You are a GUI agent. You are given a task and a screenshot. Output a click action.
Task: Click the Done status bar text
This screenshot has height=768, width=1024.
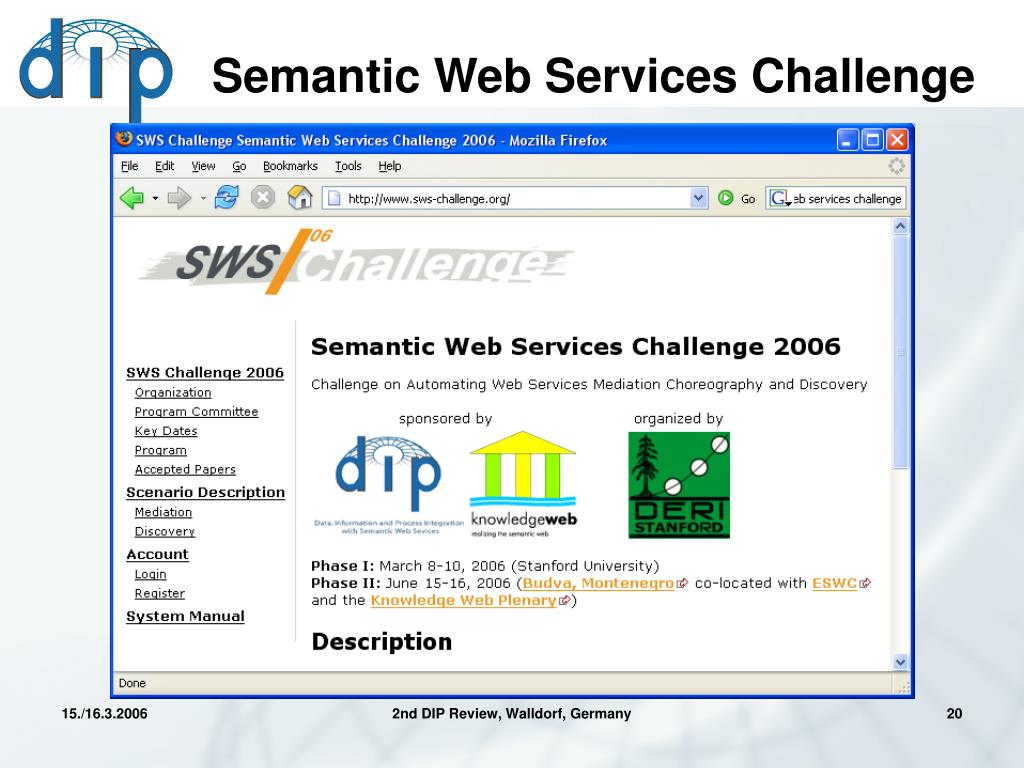coord(132,683)
